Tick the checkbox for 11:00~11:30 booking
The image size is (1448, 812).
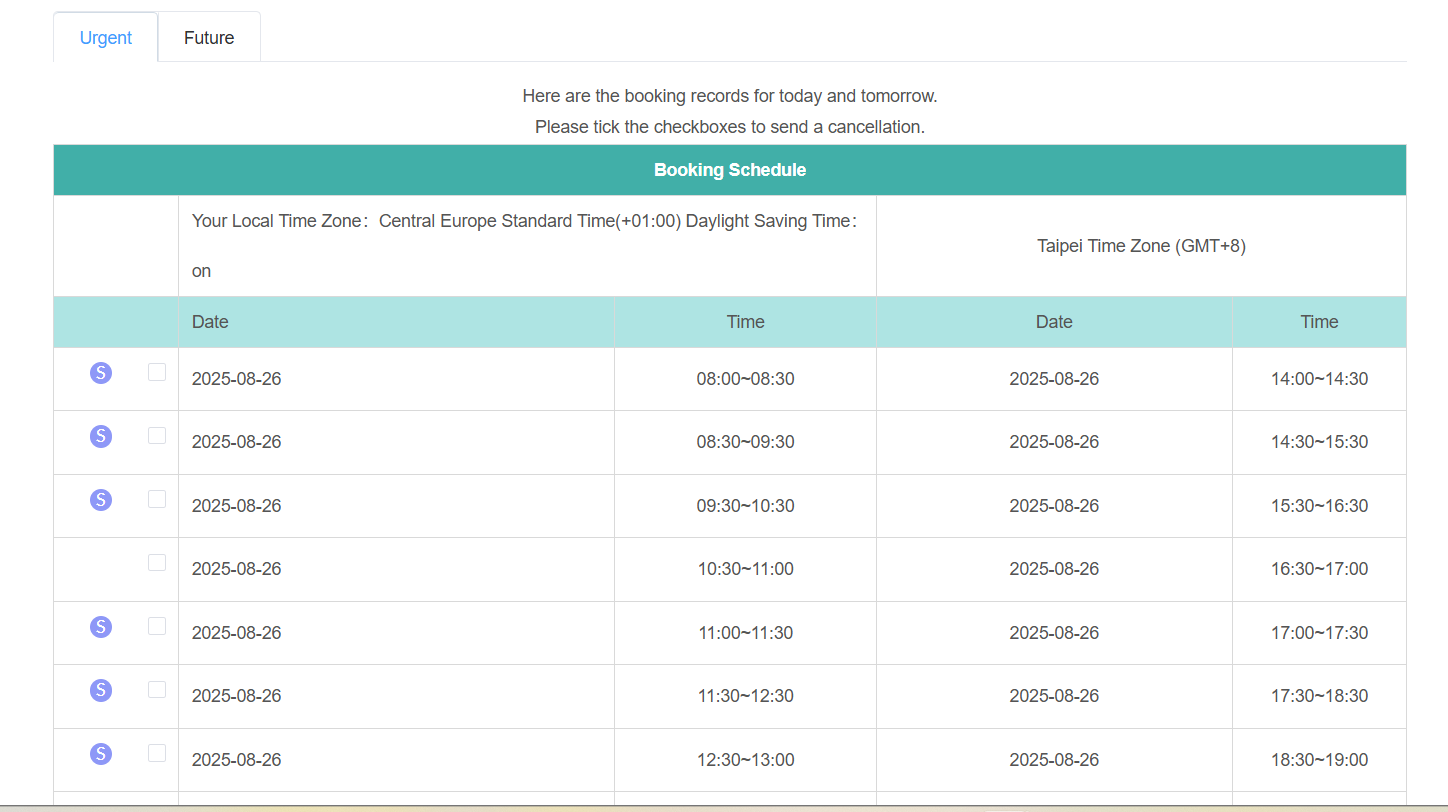coord(157,626)
